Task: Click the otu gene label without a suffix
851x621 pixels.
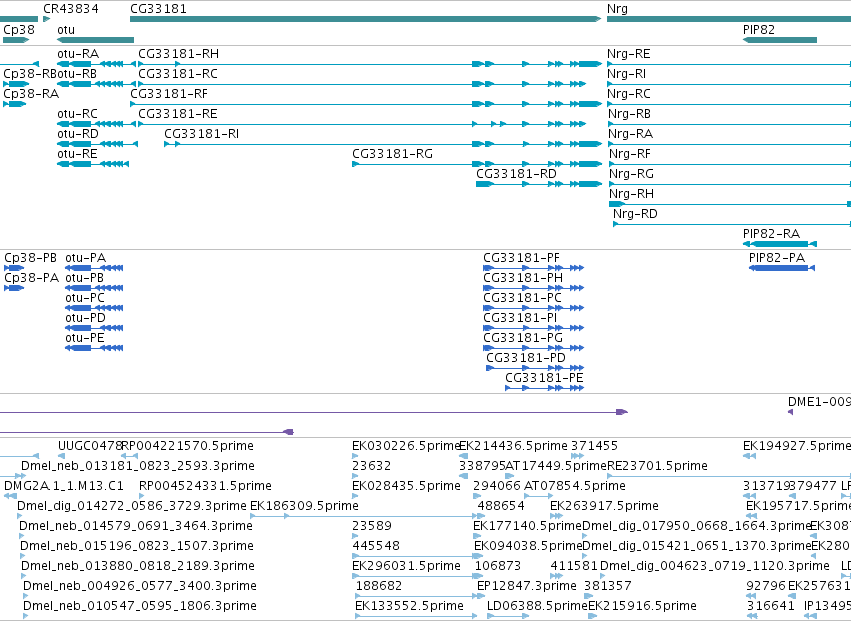Action: [x=66, y=29]
